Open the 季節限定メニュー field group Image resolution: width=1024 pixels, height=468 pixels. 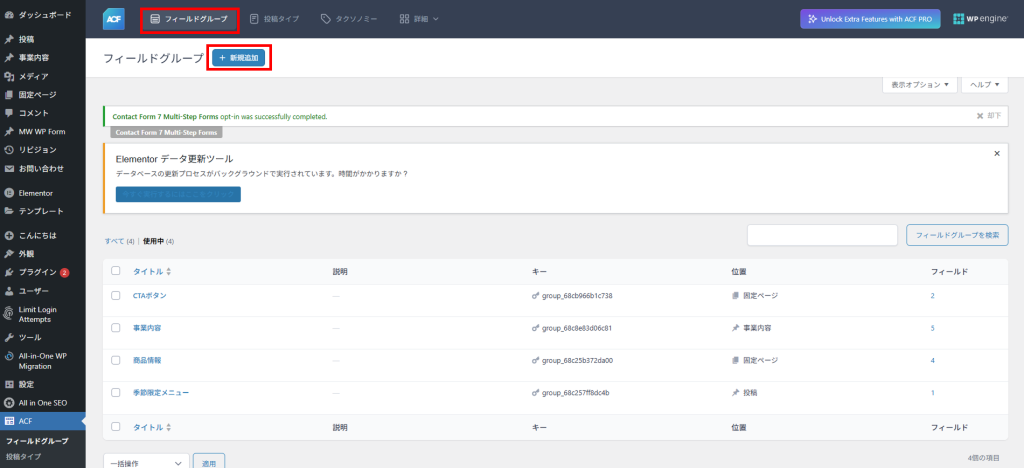pos(160,393)
